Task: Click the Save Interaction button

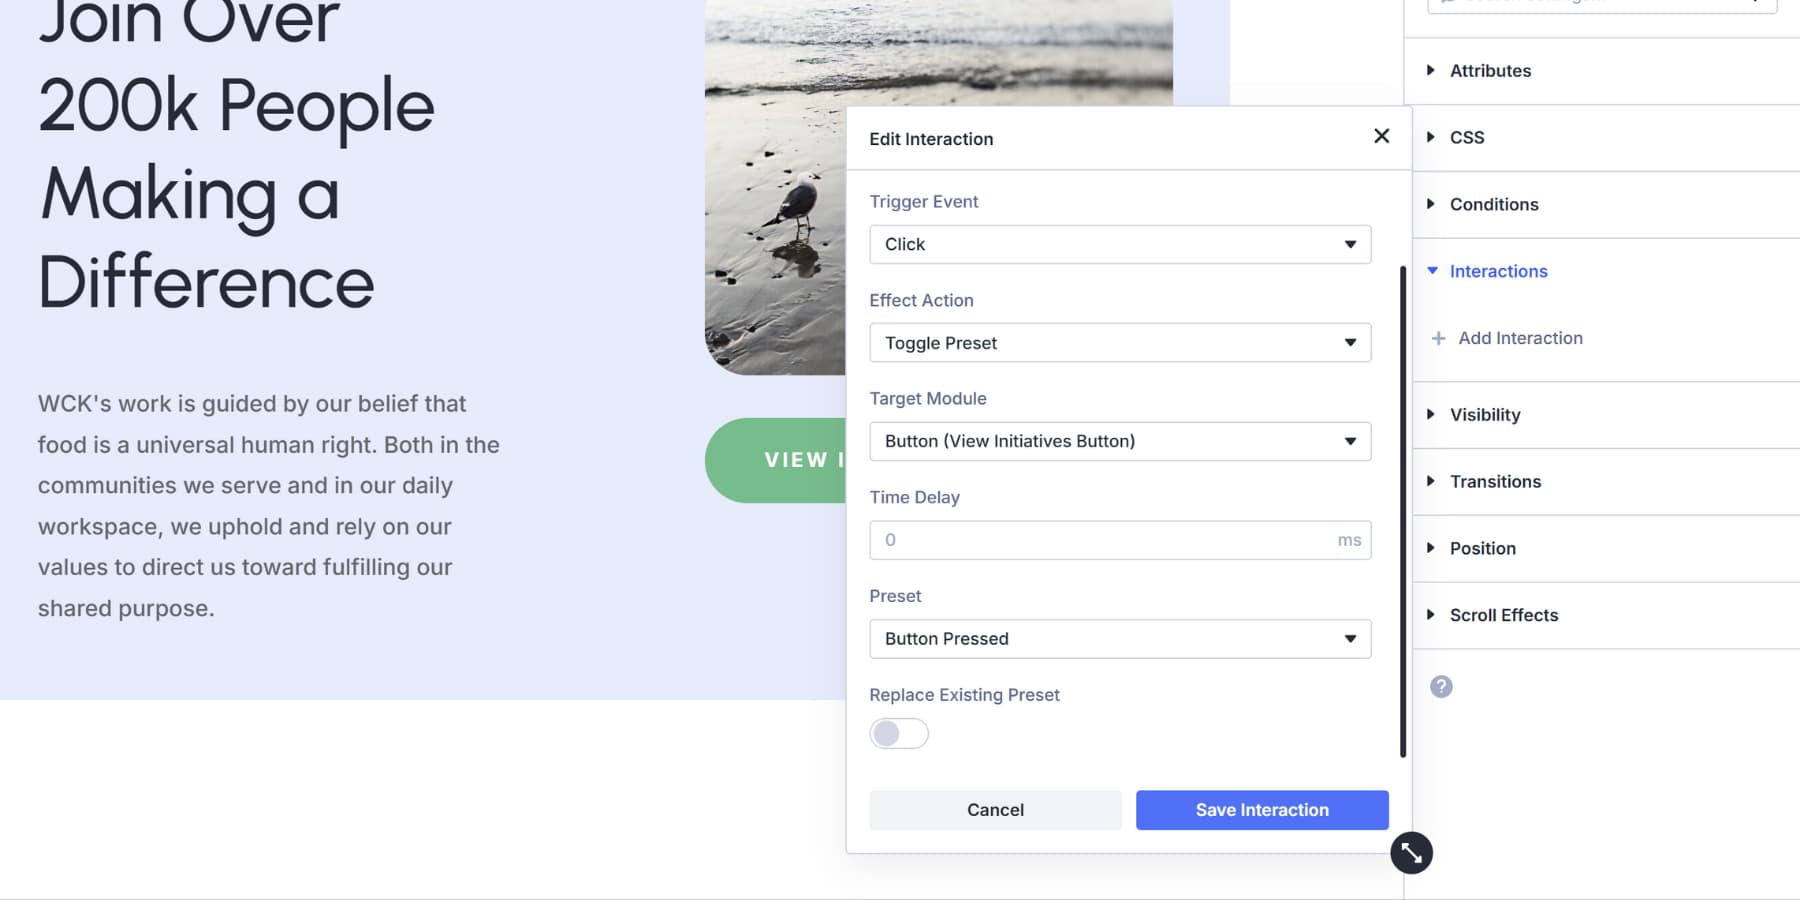Action: click(x=1261, y=810)
